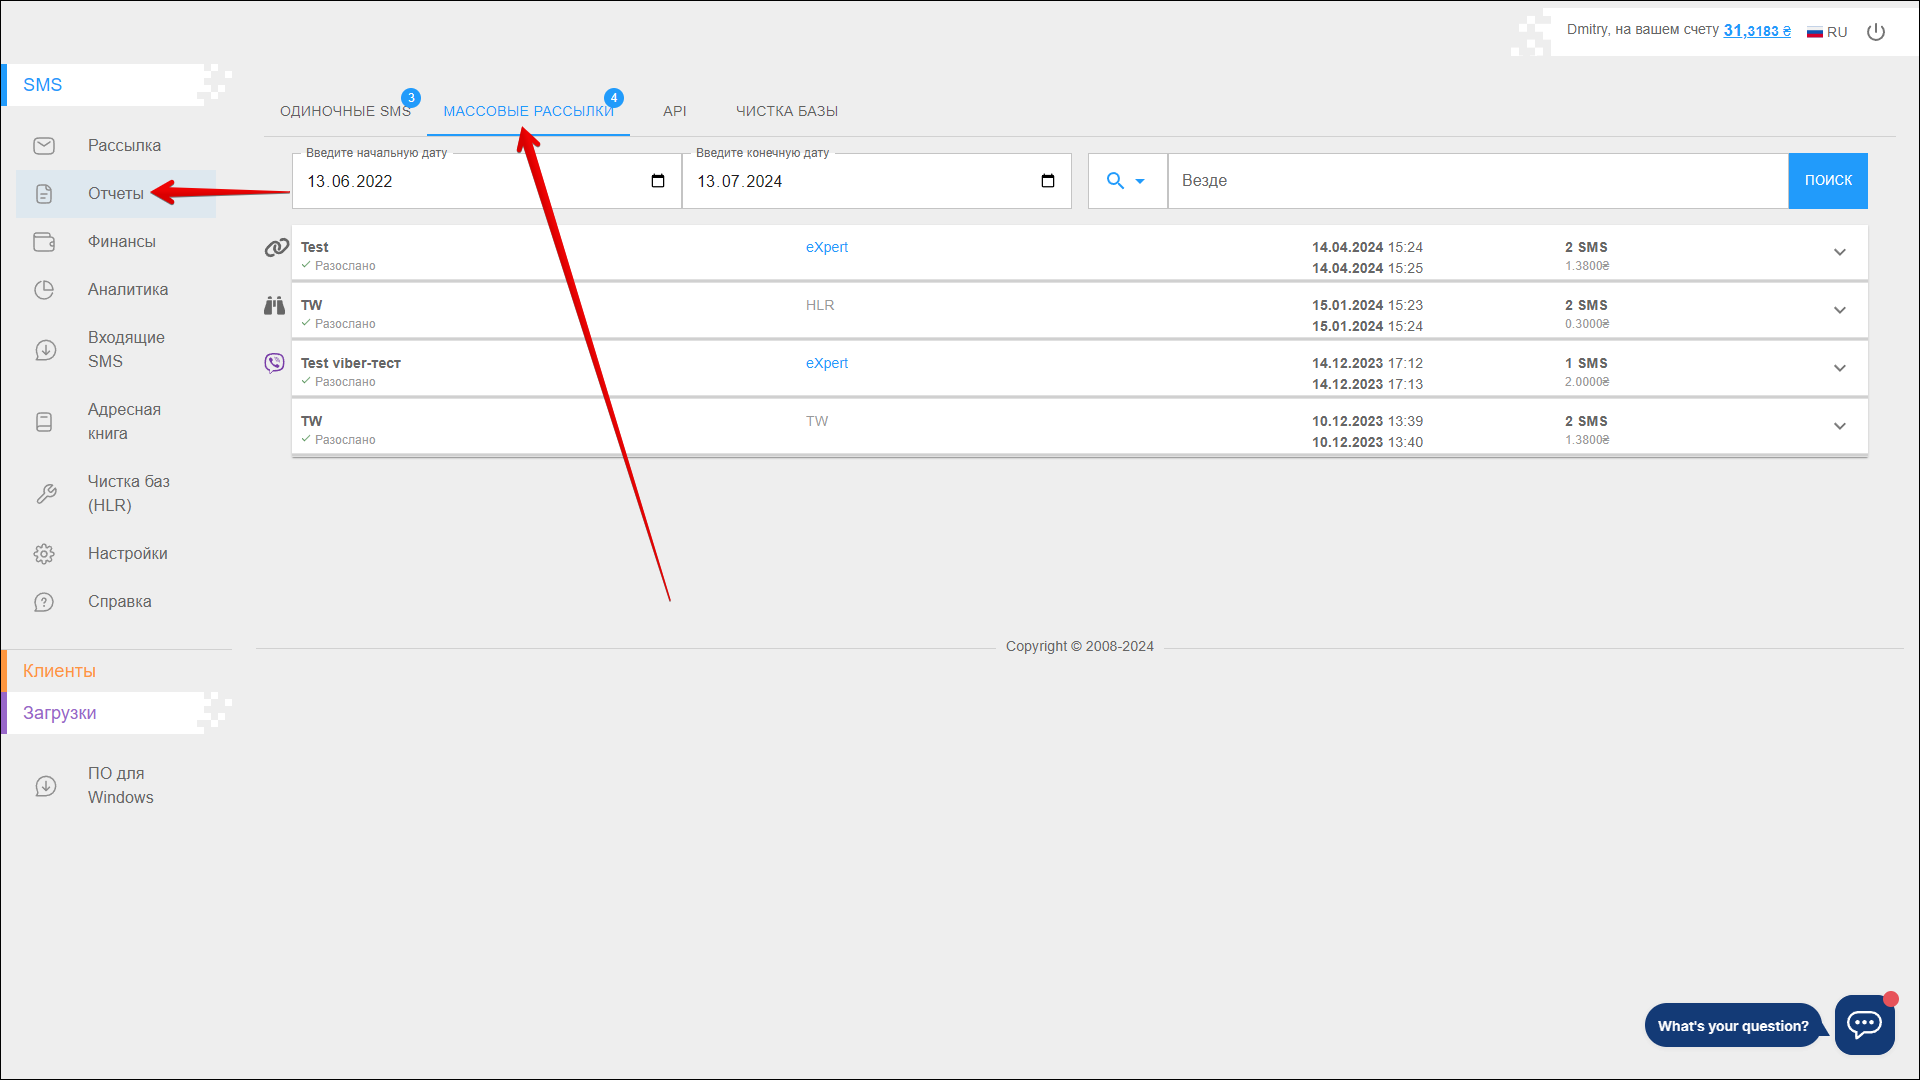Viewport: 1920px width, 1080px height.
Task: Click the Финансы wallet icon
Action: [44, 242]
